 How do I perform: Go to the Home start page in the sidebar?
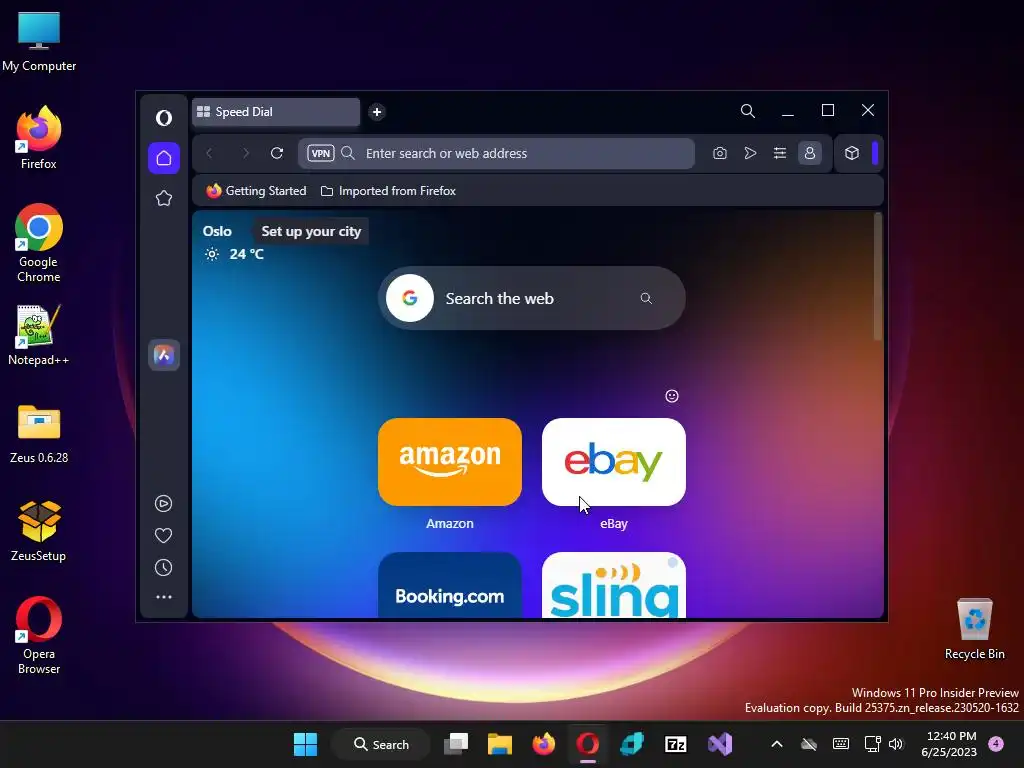(164, 158)
